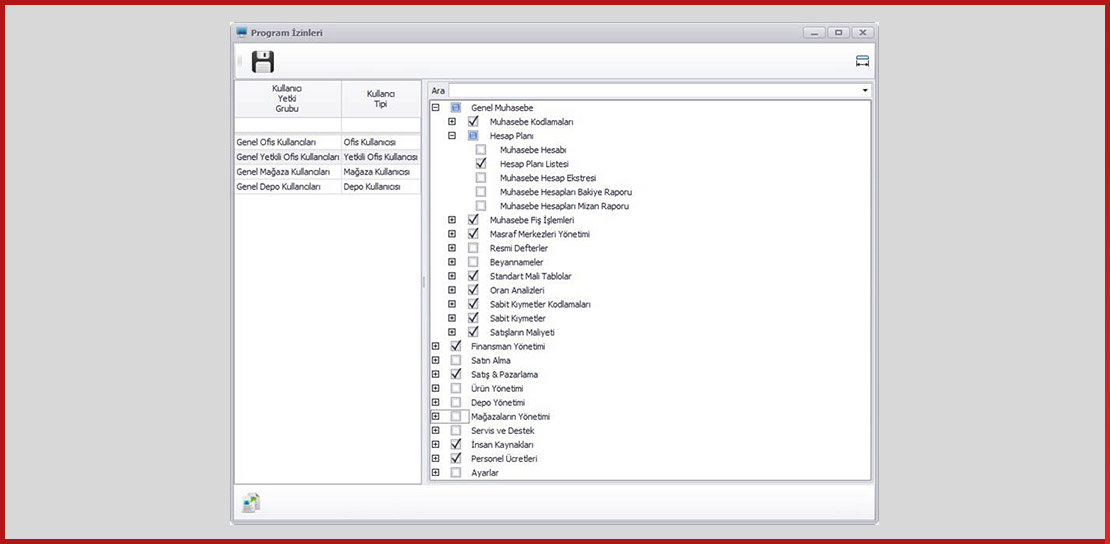The height and width of the screenshot is (544, 1110).
Task: Click the Kullanıcı Yetki Grubu column header
Action: tap(287, 99)
